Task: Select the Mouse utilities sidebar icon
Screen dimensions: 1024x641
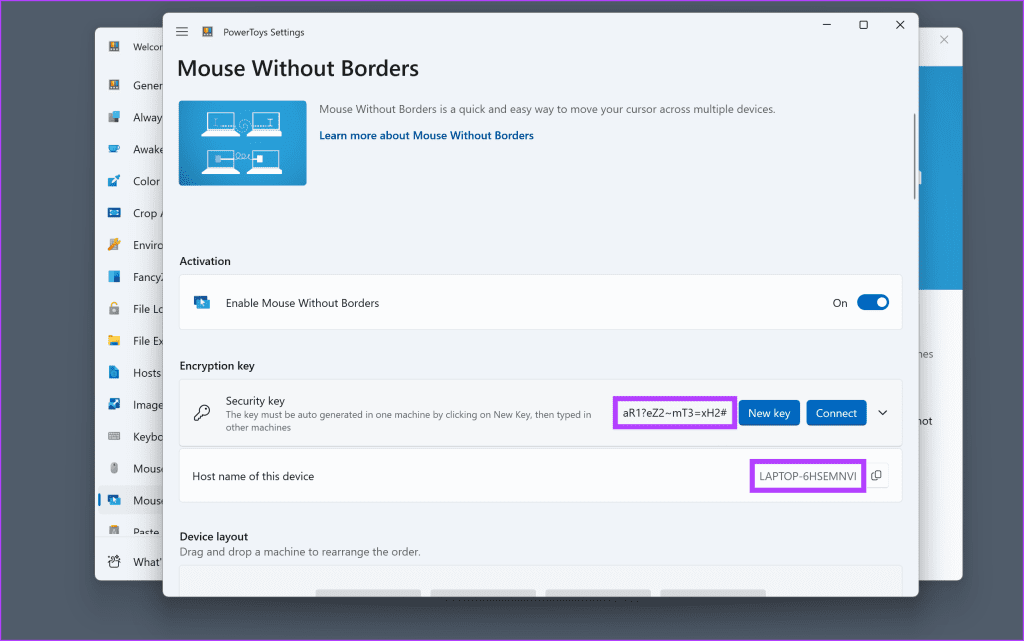Action: [114, 468]
